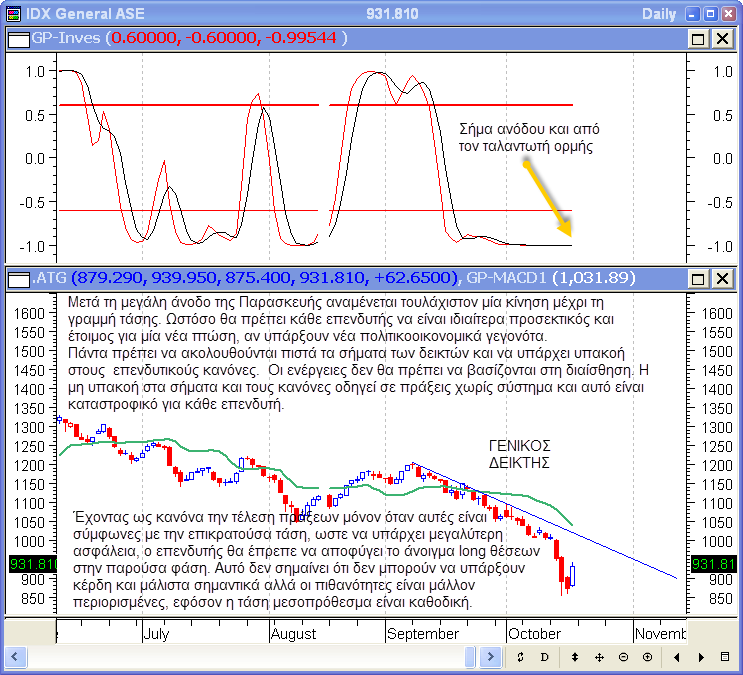The image size is (743, 675).
Task: Open the chart list icon at far right
Action: click(725, 657)
